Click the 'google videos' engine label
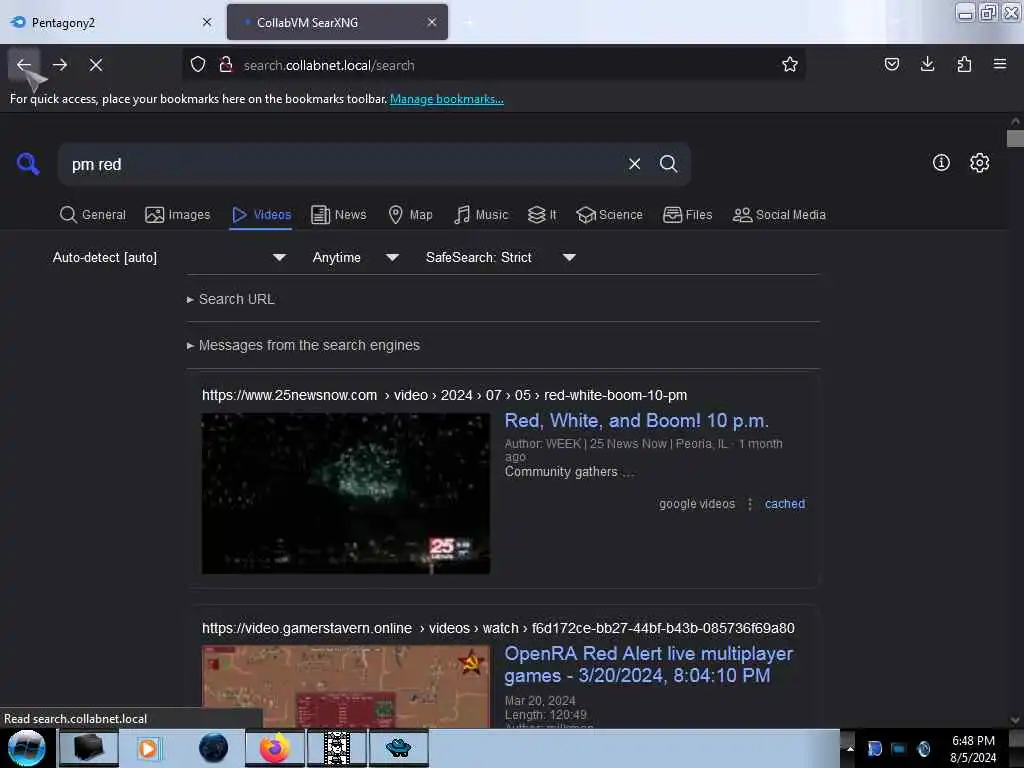 pyautogui.click(x=696, y=504)
